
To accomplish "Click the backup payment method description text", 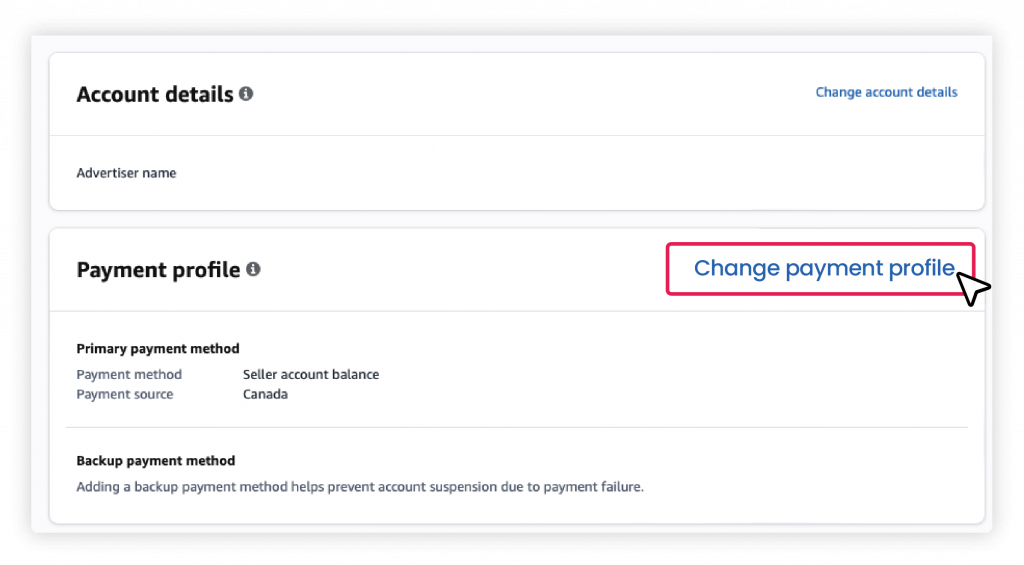I will pos(360,487).
